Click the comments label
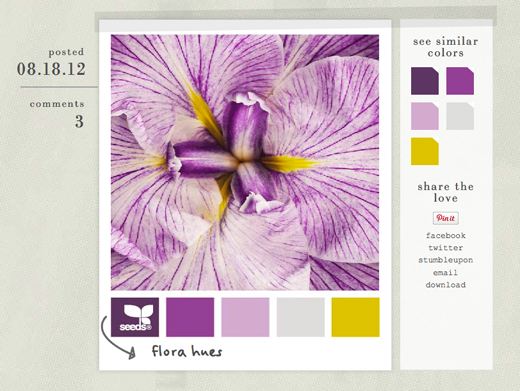 tap(57, 104)
